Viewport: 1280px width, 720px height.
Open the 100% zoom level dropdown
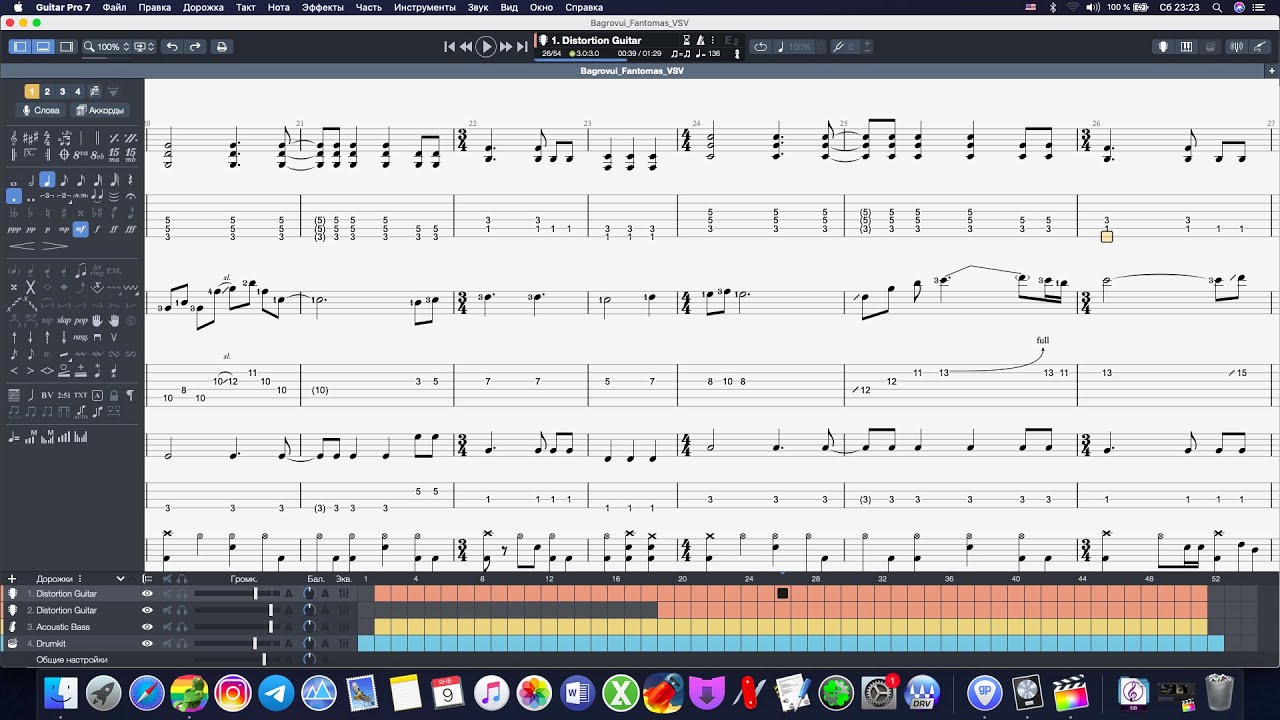pyautogui.click(x=107, y=46)
